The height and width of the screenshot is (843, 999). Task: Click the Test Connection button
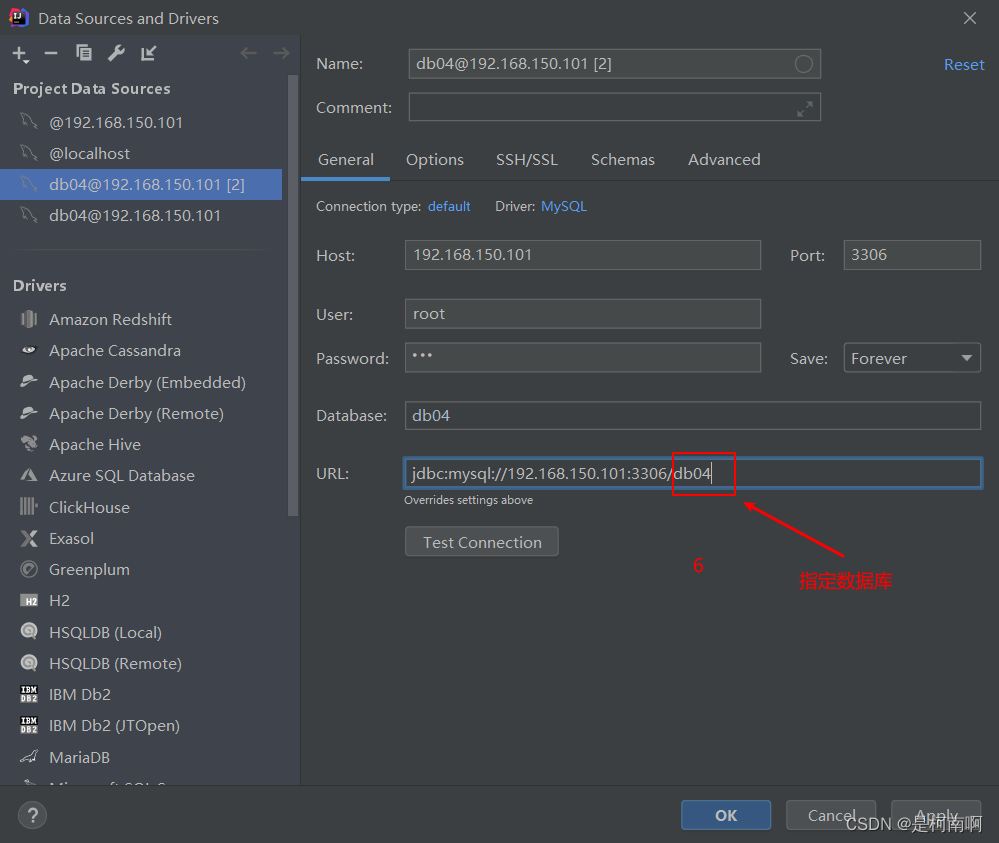pyautogui.click(x=481, y=541)
